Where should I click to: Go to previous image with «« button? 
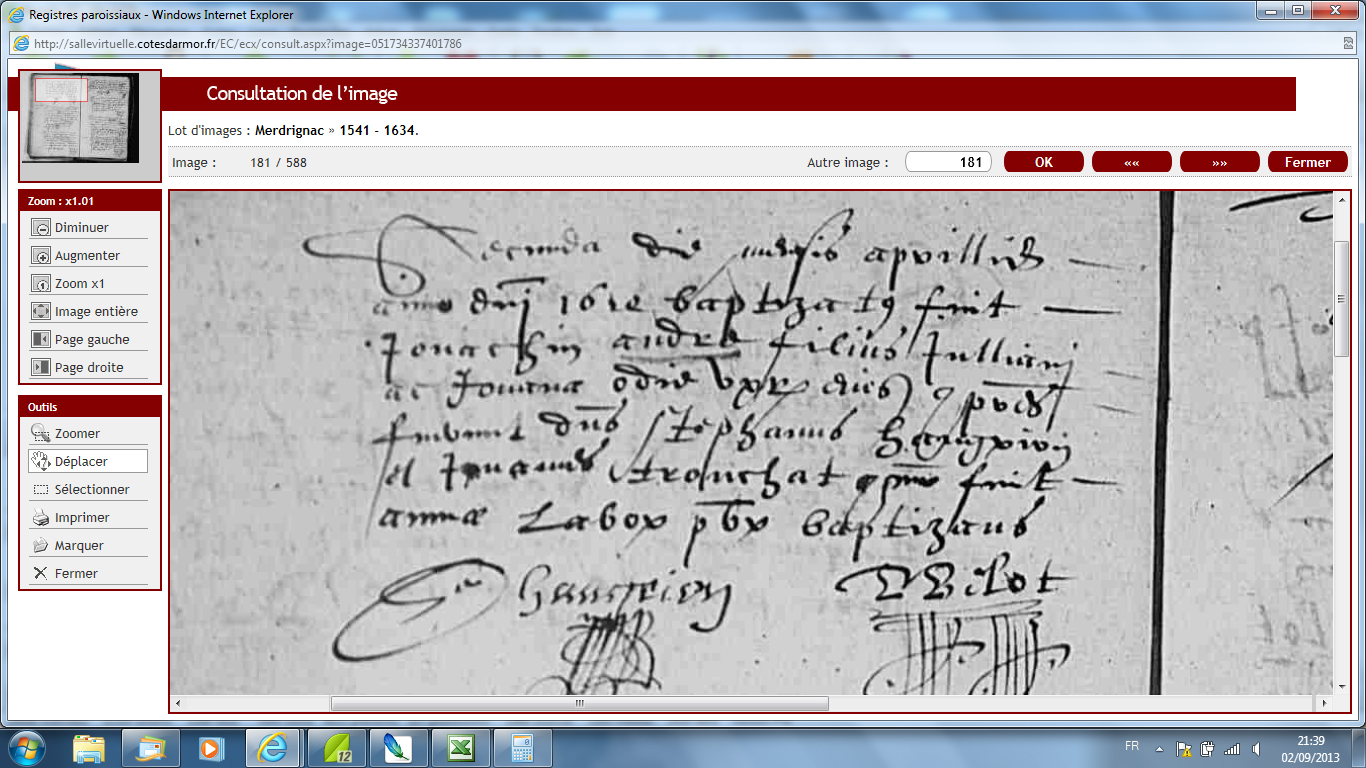(x=1132, y=162)
